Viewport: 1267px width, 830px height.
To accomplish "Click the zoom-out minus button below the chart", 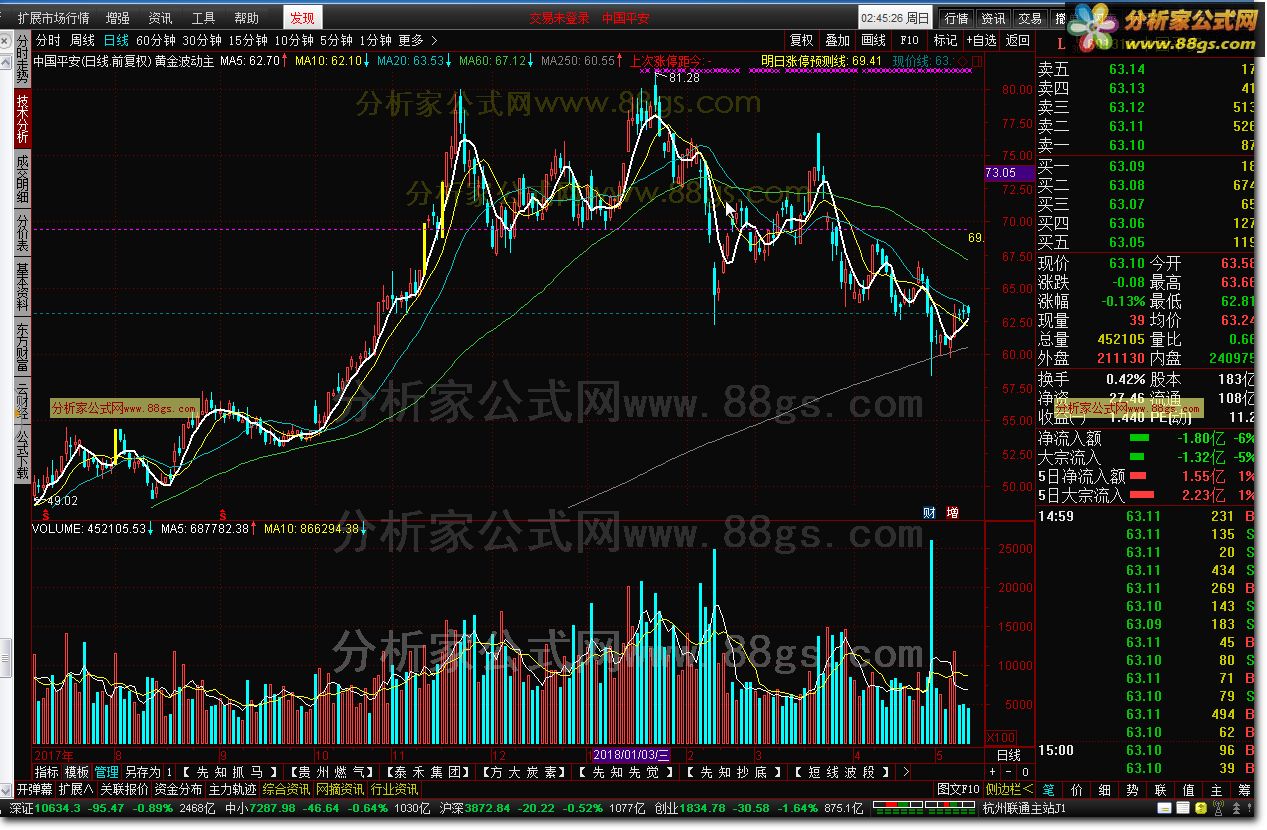I will (x=1008, y=772).
